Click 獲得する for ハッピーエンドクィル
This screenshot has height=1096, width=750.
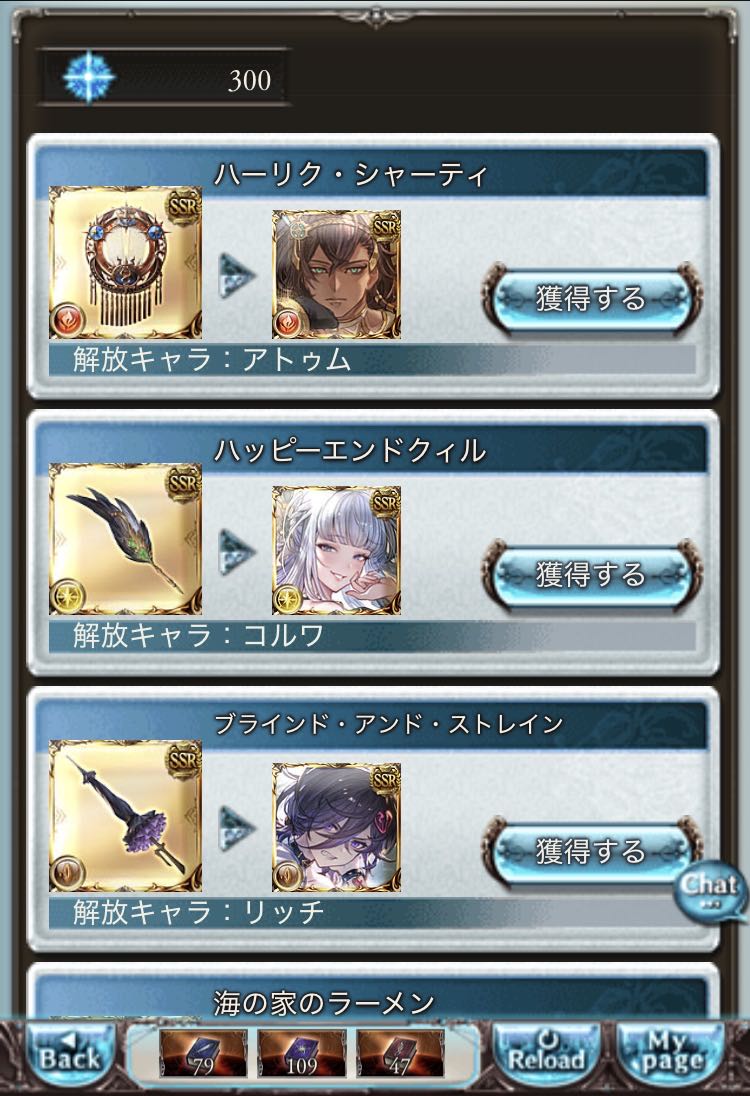(x=591, y=575)
